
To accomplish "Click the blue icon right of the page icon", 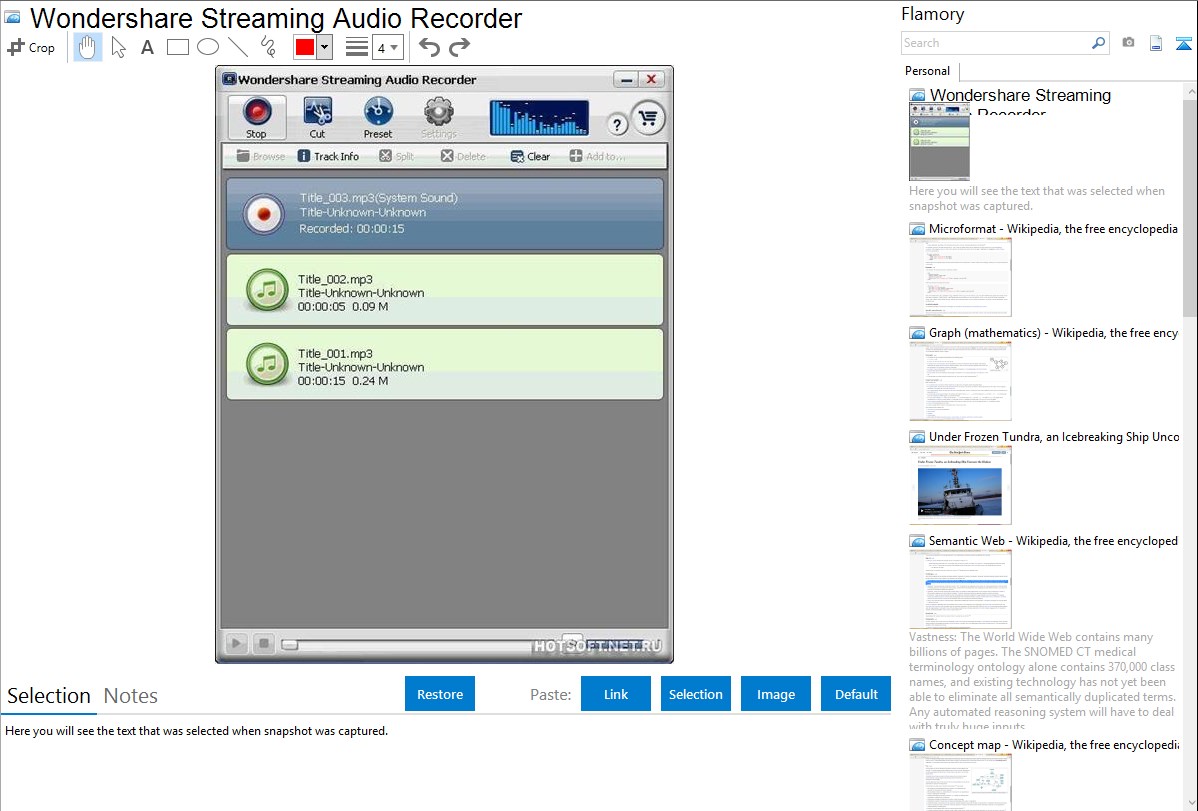I will (x=1183, y=43).
